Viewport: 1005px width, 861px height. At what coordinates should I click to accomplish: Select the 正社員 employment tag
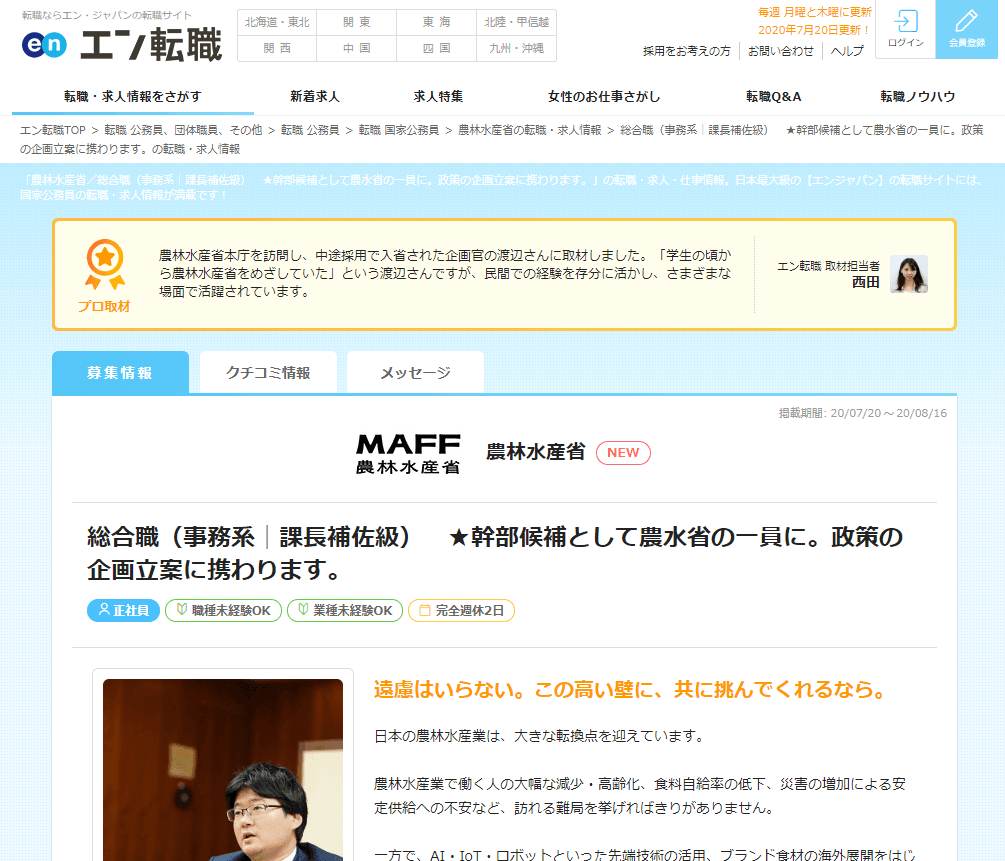click(x=123, y=610)
